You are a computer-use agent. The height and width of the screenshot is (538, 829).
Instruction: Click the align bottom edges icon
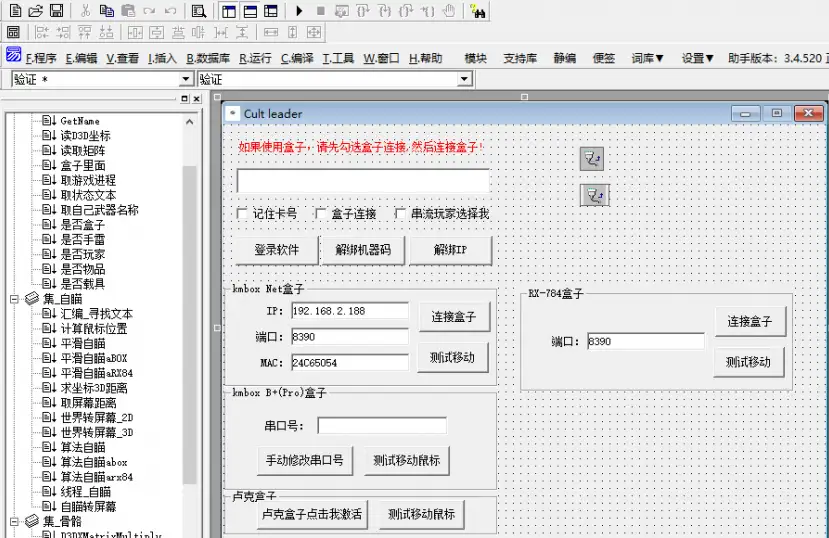(x=106, y=32)
